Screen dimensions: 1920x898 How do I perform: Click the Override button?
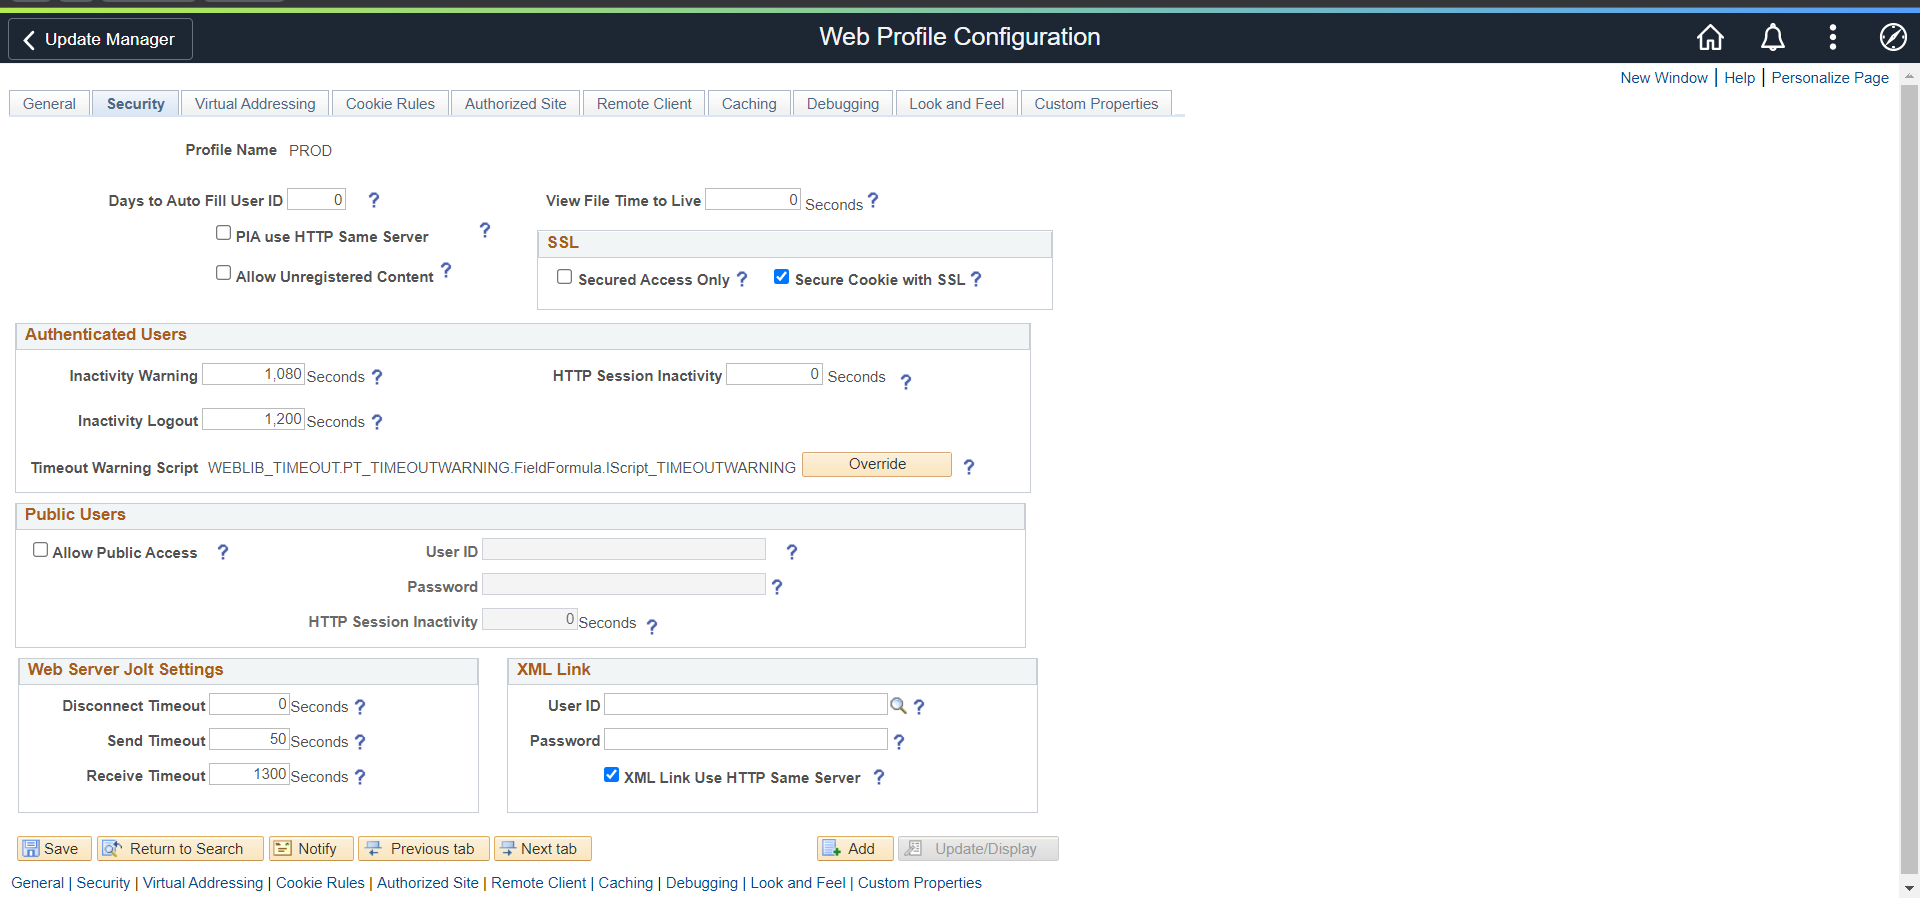click(877, 464)
